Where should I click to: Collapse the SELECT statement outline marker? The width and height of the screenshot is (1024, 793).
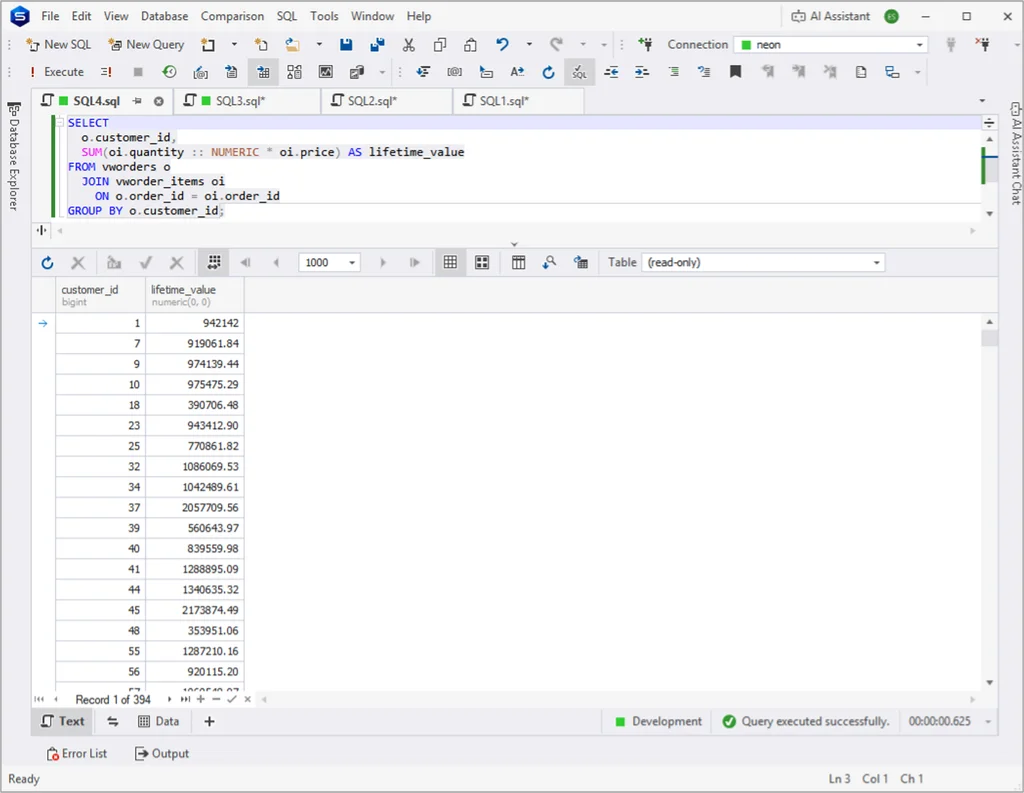[59, 122]
